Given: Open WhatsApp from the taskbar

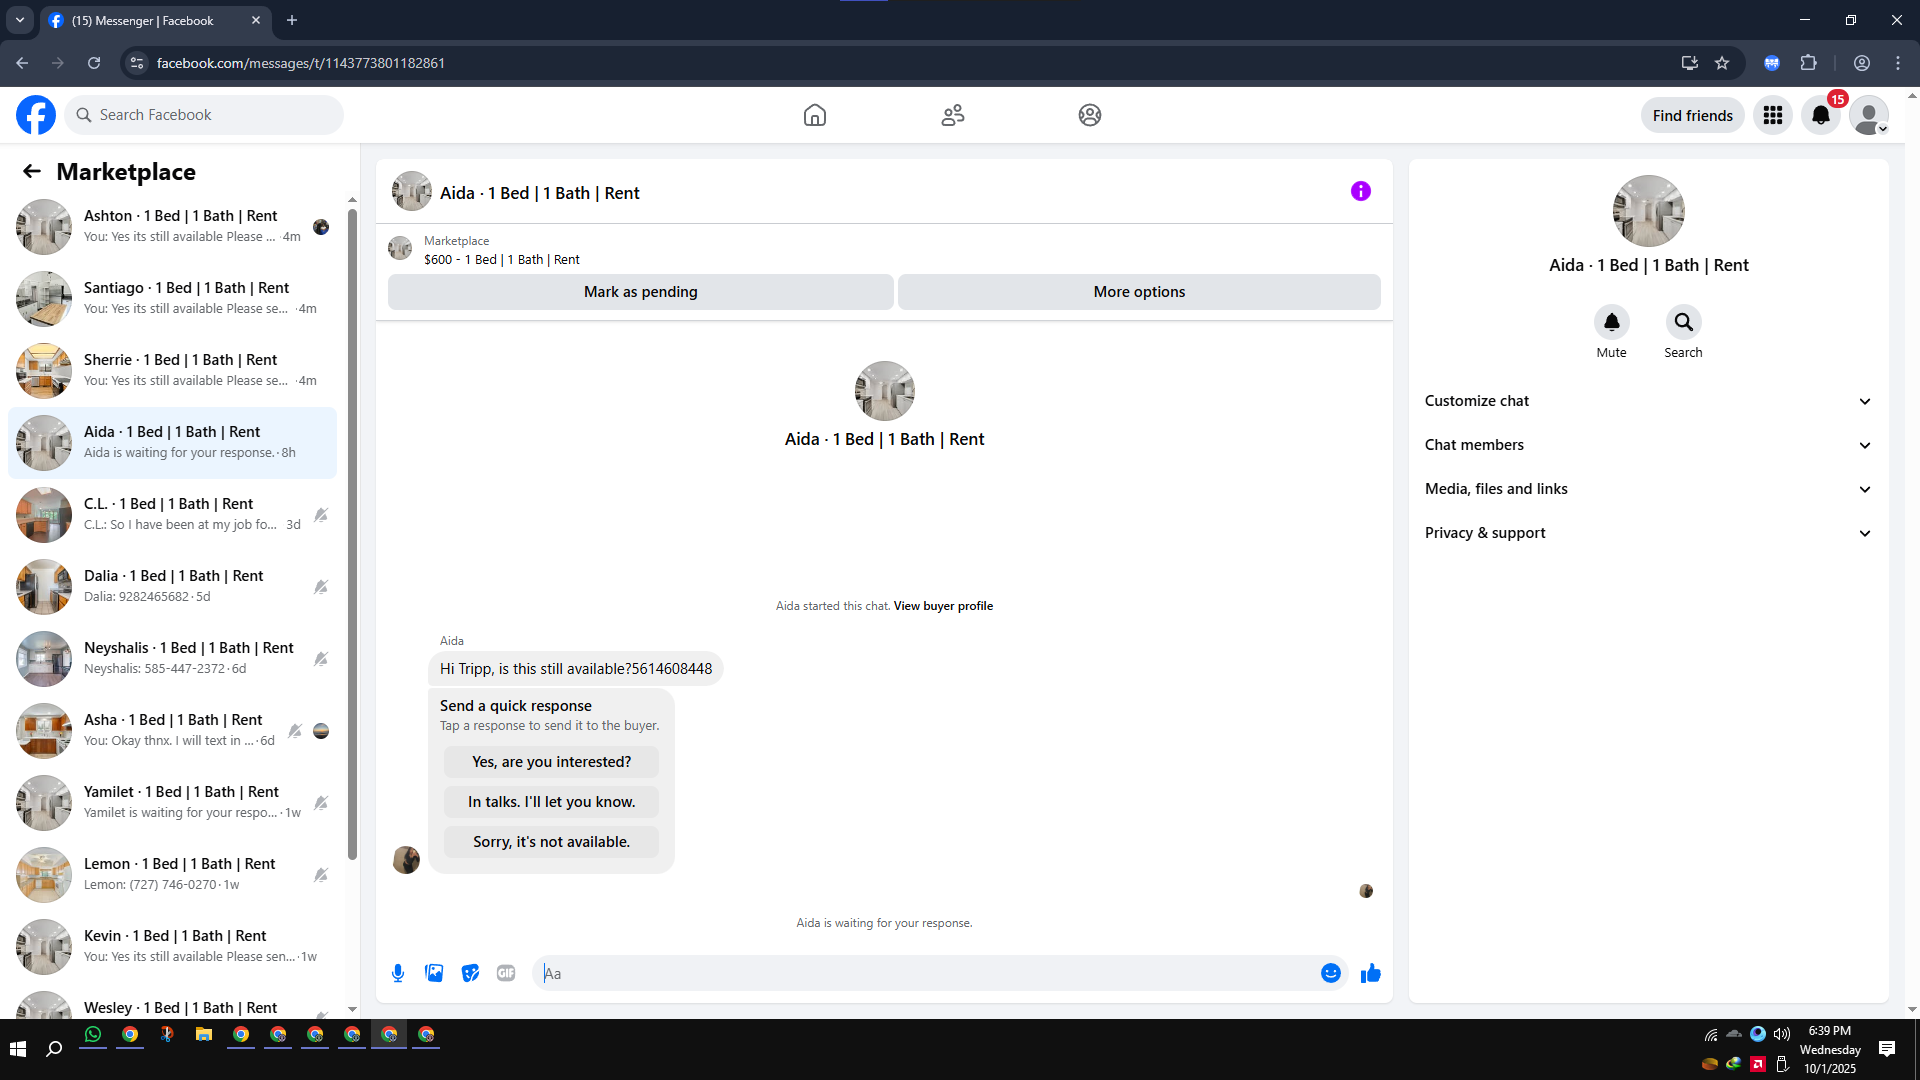Looking at the screenshot, I should coord(93,1035).
